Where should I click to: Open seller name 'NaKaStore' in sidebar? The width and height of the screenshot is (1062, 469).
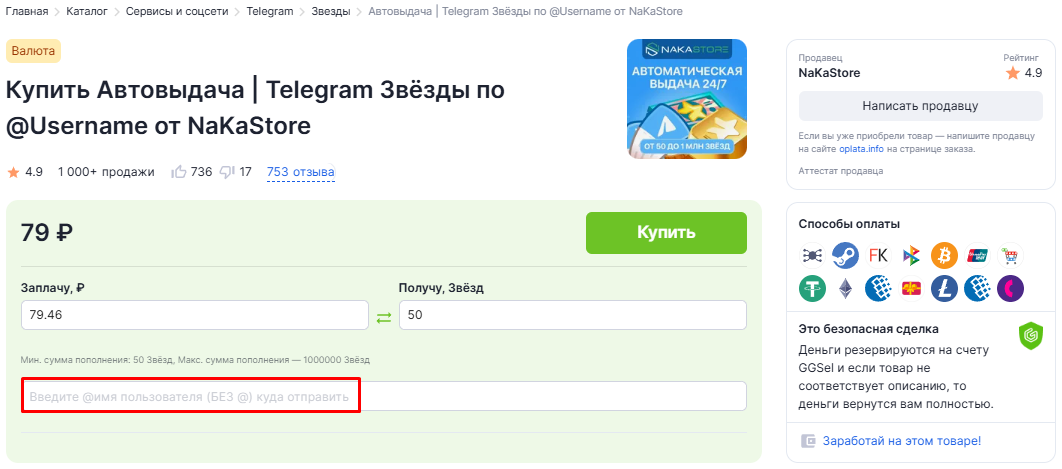829,73
